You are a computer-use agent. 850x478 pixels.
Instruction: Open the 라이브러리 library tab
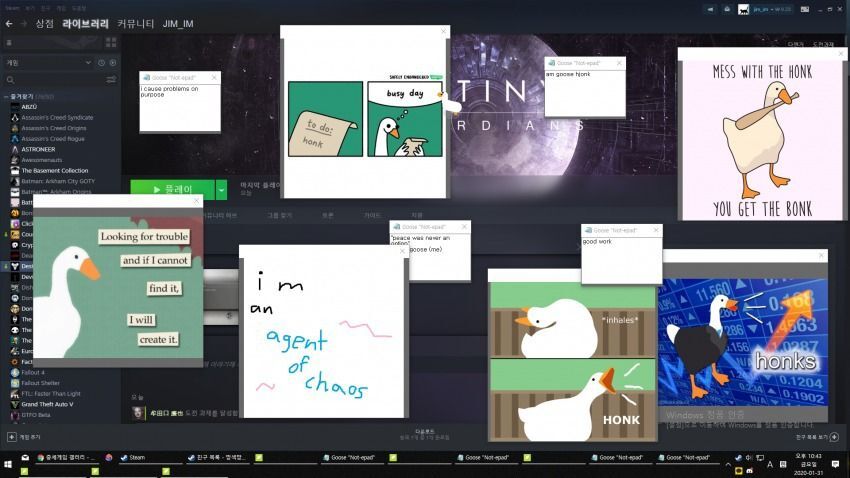[x=85, y=24]
